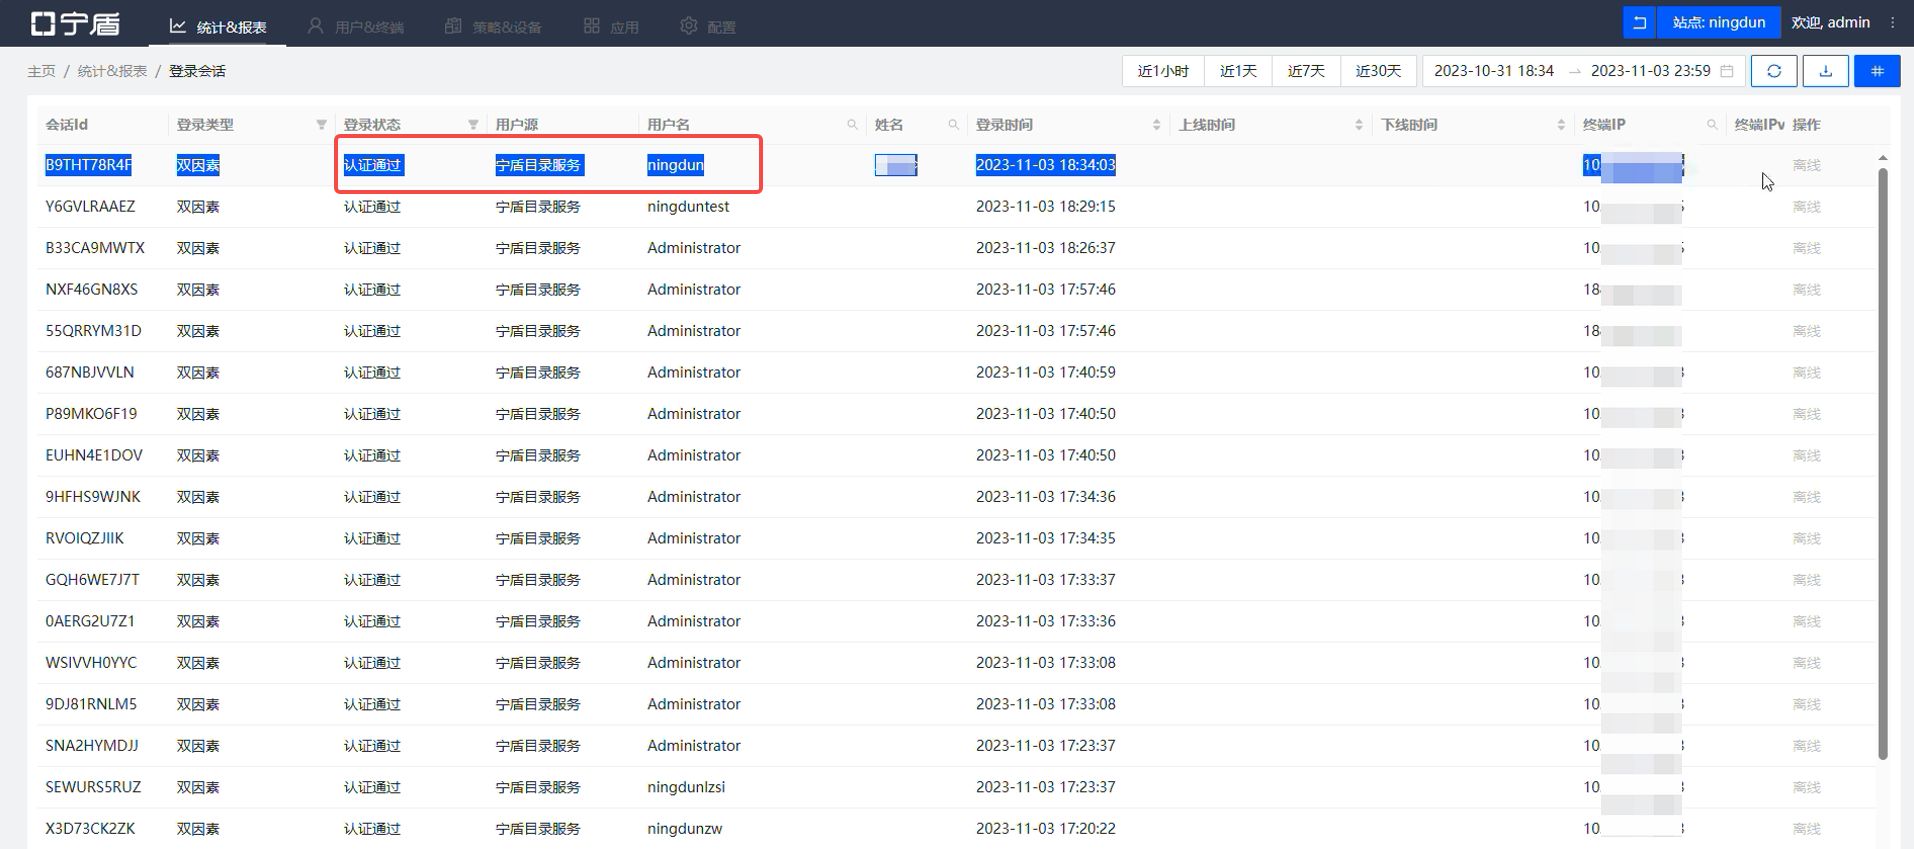Viewport: 1914px width, 849px height.
Task: Download the session records
Action: pyautogui.click(x=1825, y=71)
